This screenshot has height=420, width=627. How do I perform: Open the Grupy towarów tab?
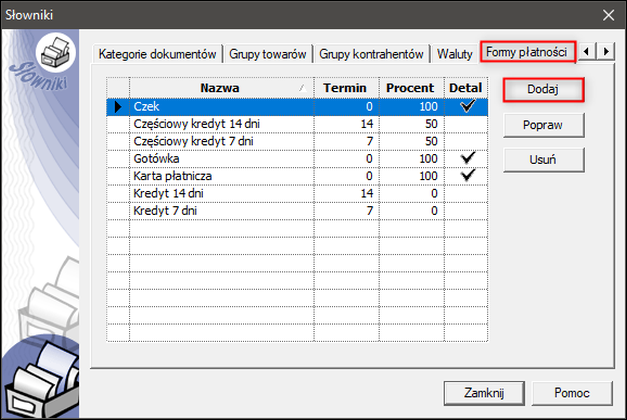click(268, 54)
